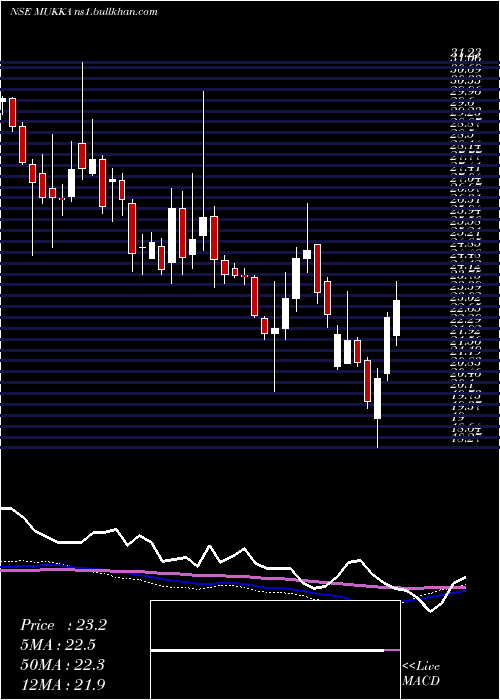The image size is (500, 700).
Task: Click the pink moving average line
Action: click(x=232, y=577)
